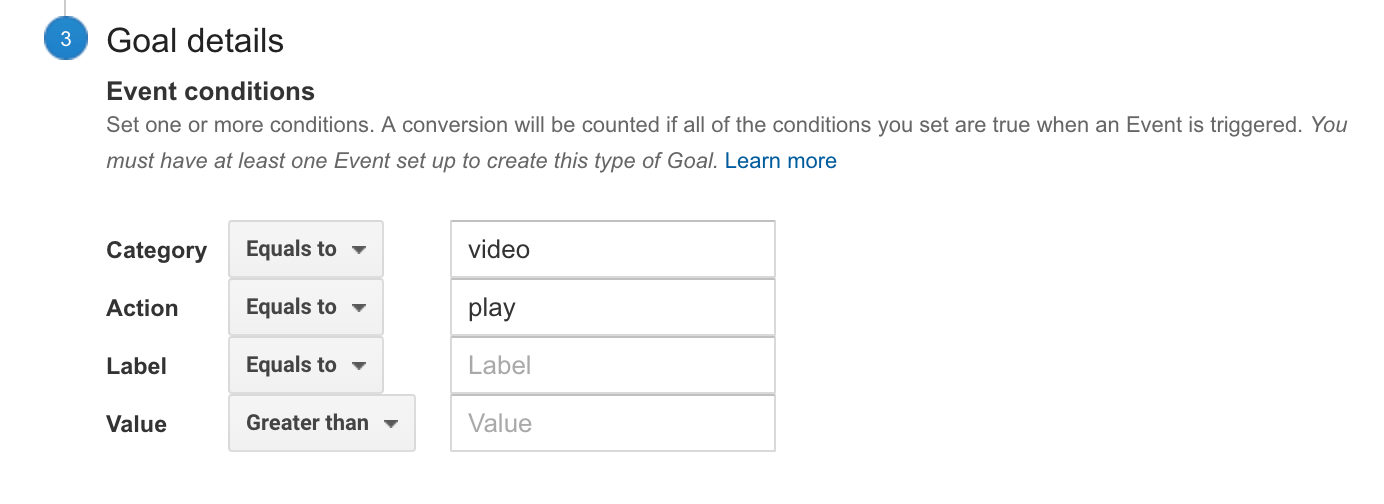1384x504 pixels.
Task: Click the bold Value row label
Action: click(136, 425)
